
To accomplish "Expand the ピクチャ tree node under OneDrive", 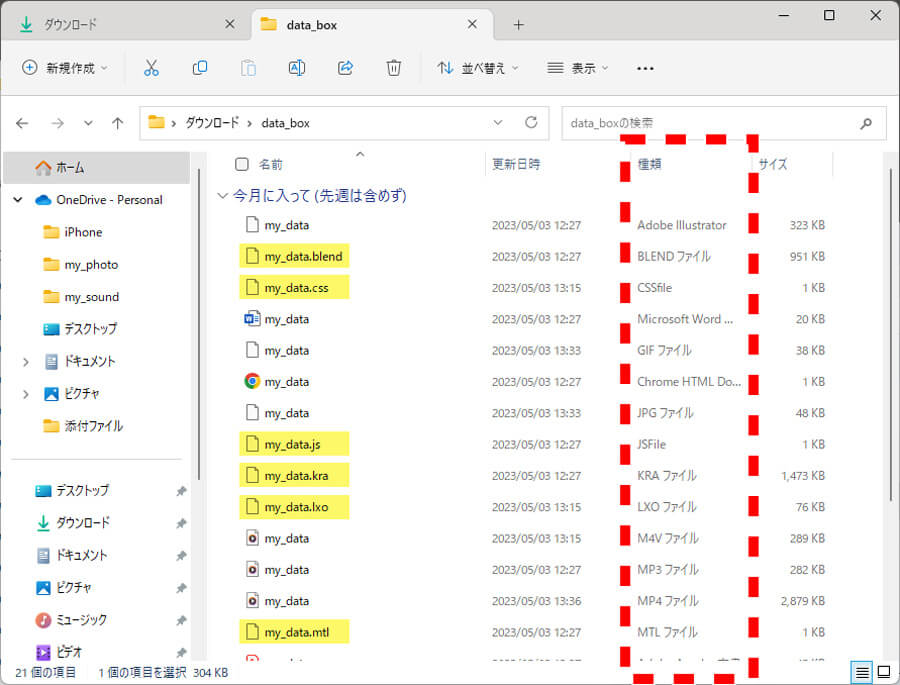I will (25, 394).
